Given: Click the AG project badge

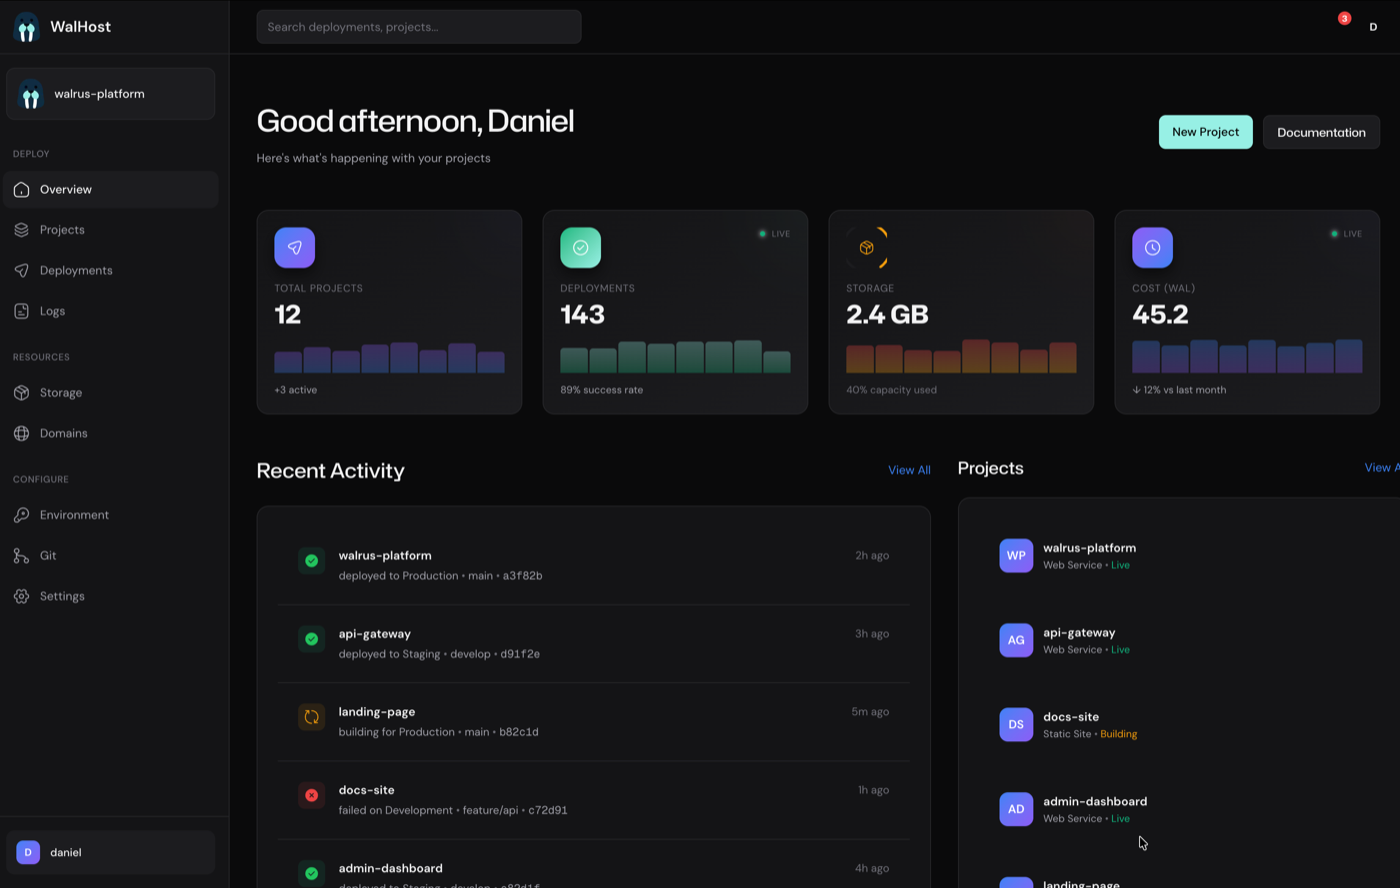Looking at the screenshot, I should point(1016,640).
